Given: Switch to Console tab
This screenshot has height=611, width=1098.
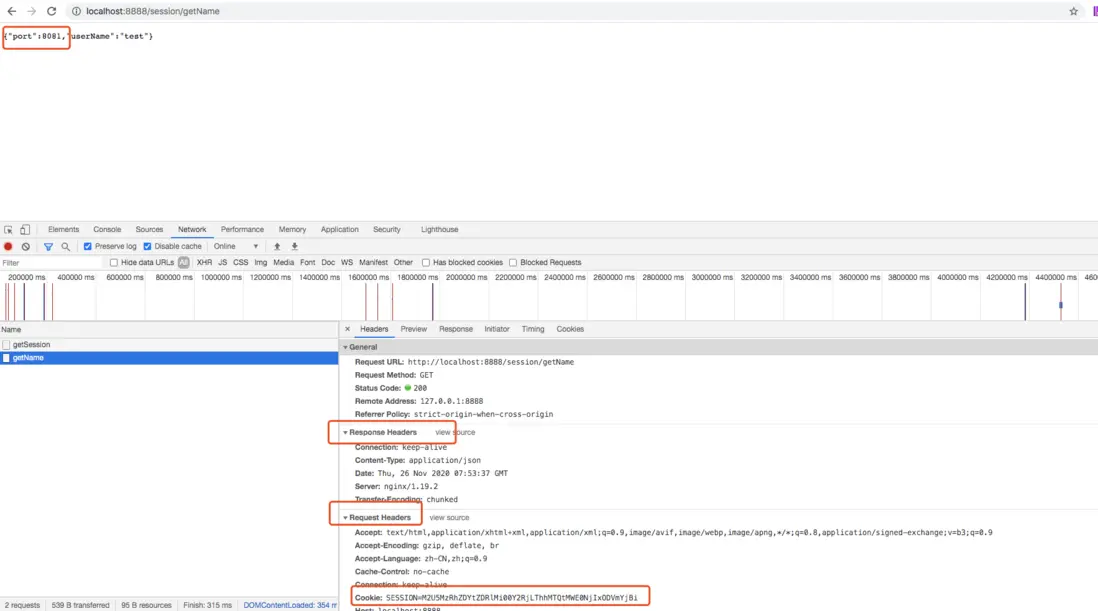Looking at the screenshot, I should pos(107,230).
